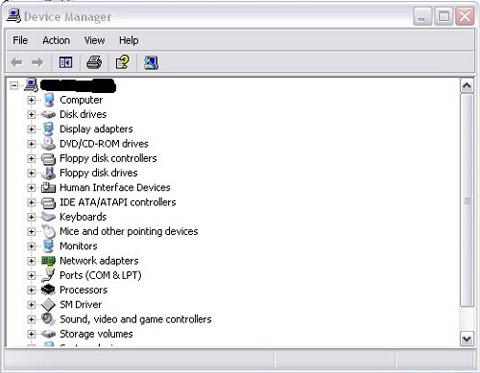The height and width of the screenshot is (373, 480).
Task: Select the DVD/CD-ROM drives disc icon
Action: 48,144
